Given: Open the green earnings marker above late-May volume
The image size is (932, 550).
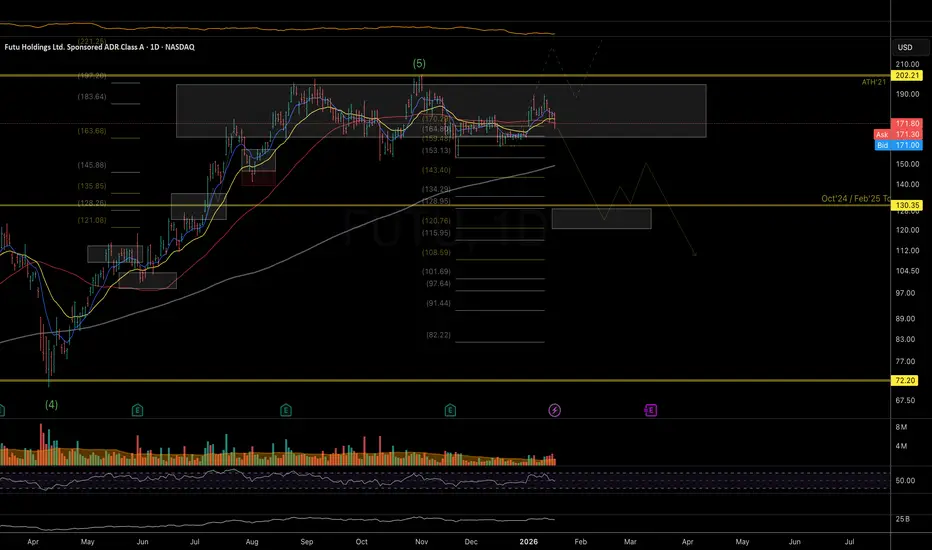Looking at the screenshot, I should pos(137,410).
